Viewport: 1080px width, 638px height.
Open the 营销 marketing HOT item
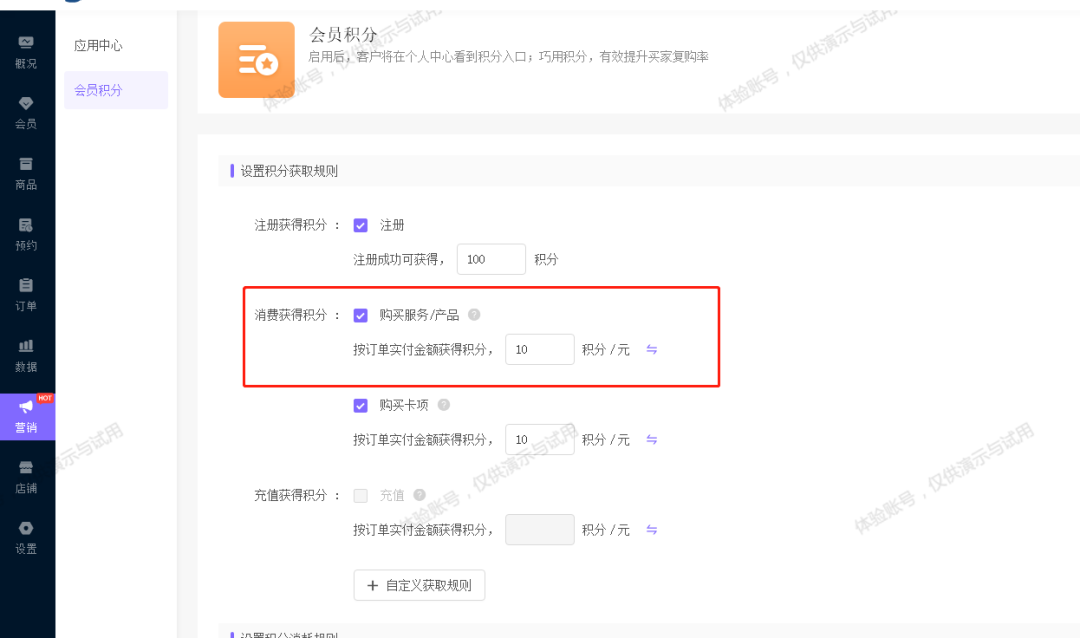click(x=26, y=416)
